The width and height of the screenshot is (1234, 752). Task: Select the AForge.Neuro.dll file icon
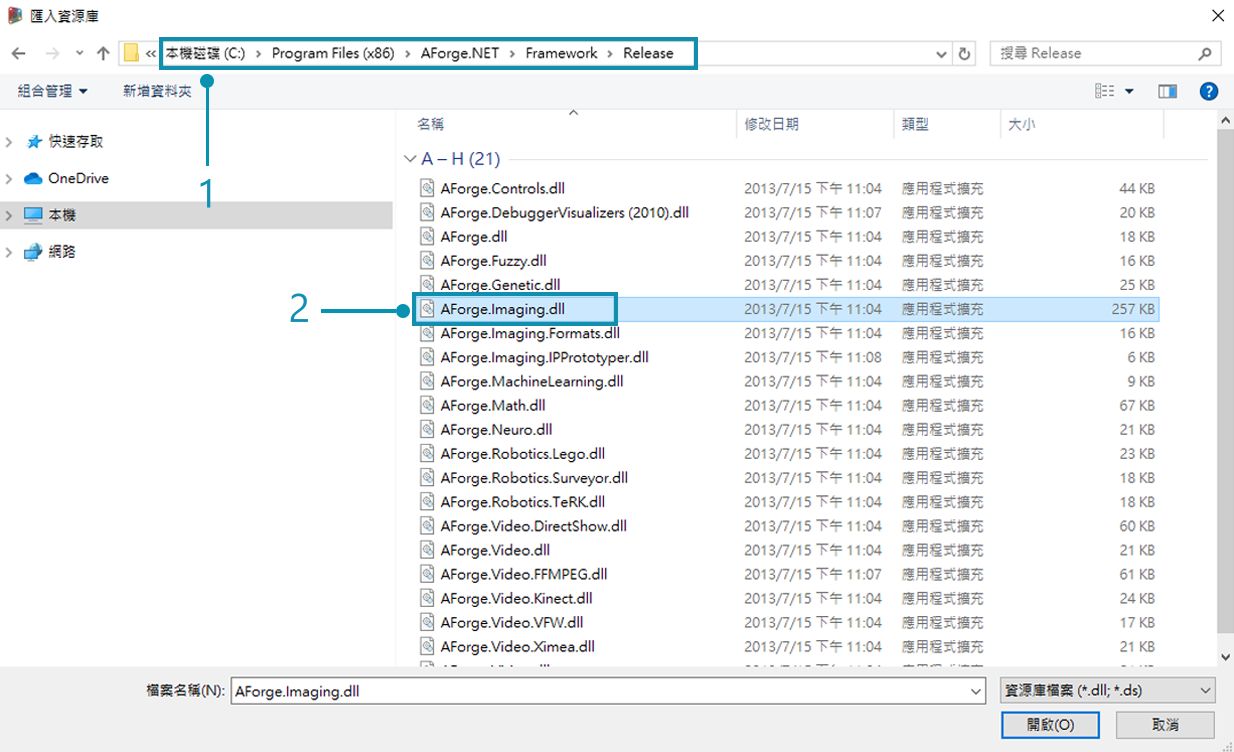pyautogui.click(x=427, y=429)
